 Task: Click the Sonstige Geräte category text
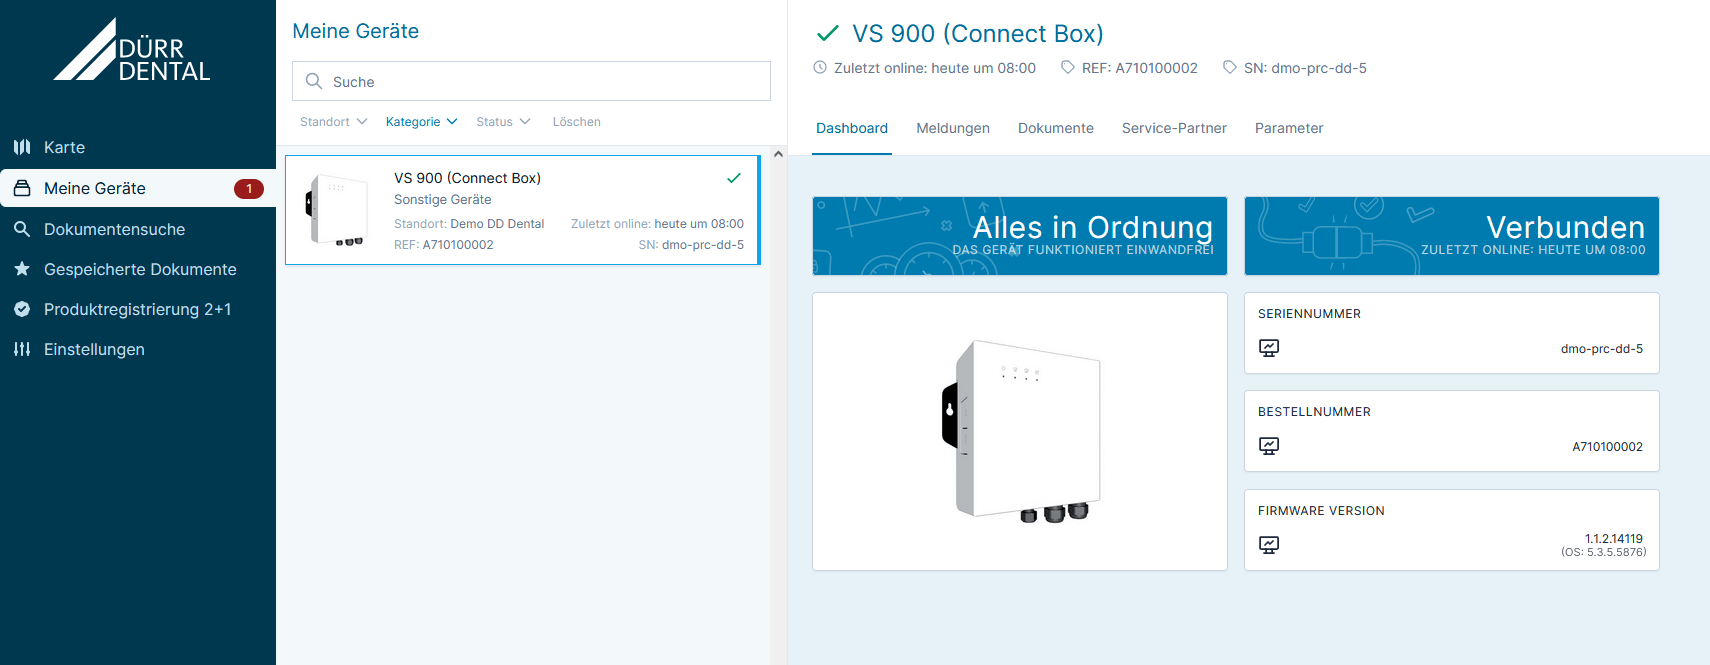(x=442, y=200)
